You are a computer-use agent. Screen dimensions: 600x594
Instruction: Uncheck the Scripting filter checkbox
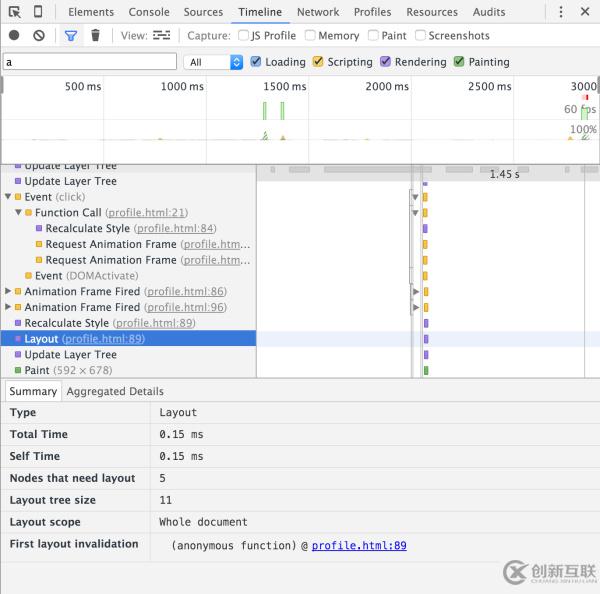pos(318,61)
